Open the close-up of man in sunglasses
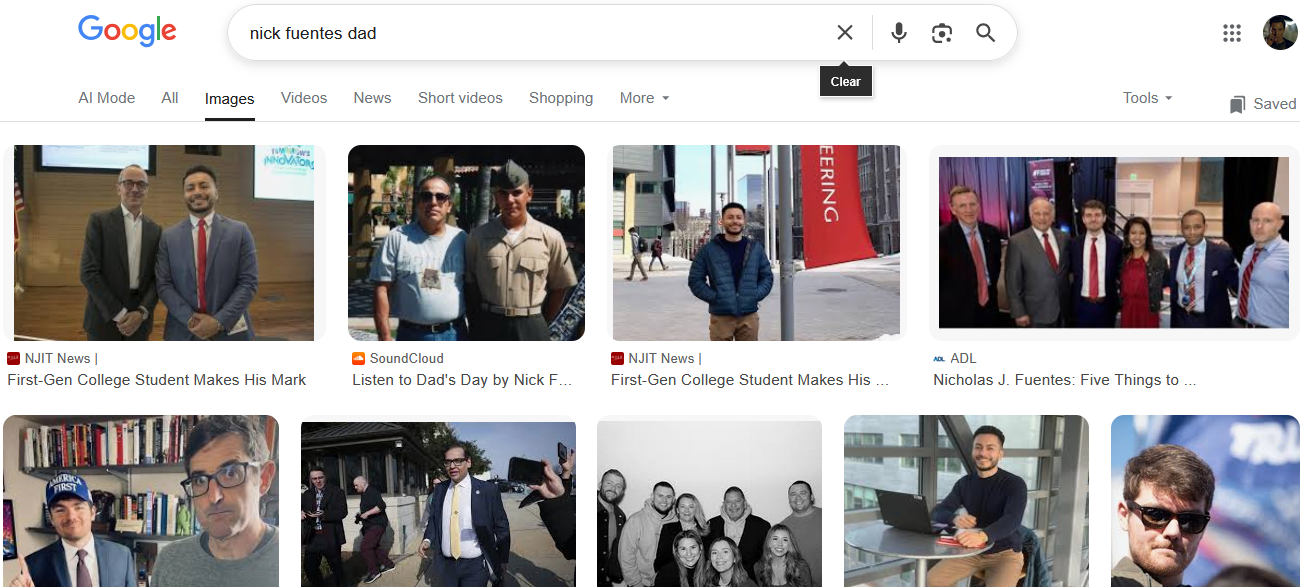This screenshot has height=587, width=1300. pyautogui.click(x=1205, y=501)
